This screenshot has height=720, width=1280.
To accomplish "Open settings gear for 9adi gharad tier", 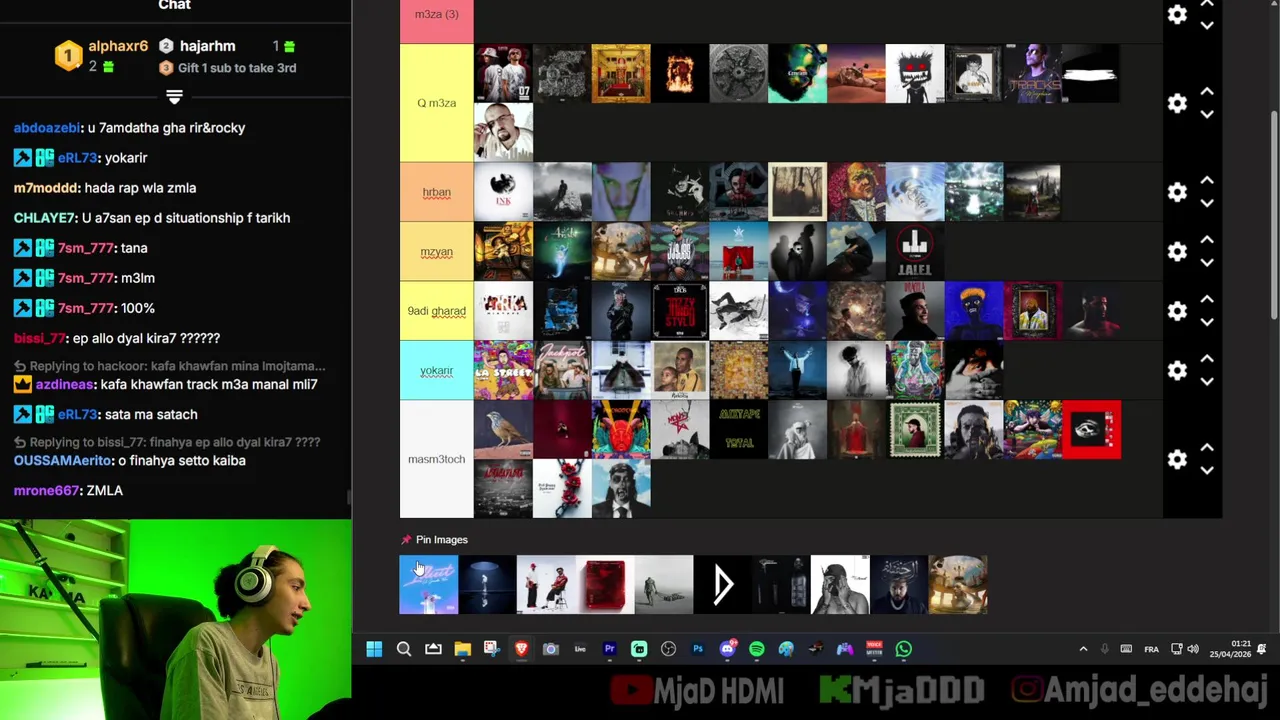I will point(1177,311).
